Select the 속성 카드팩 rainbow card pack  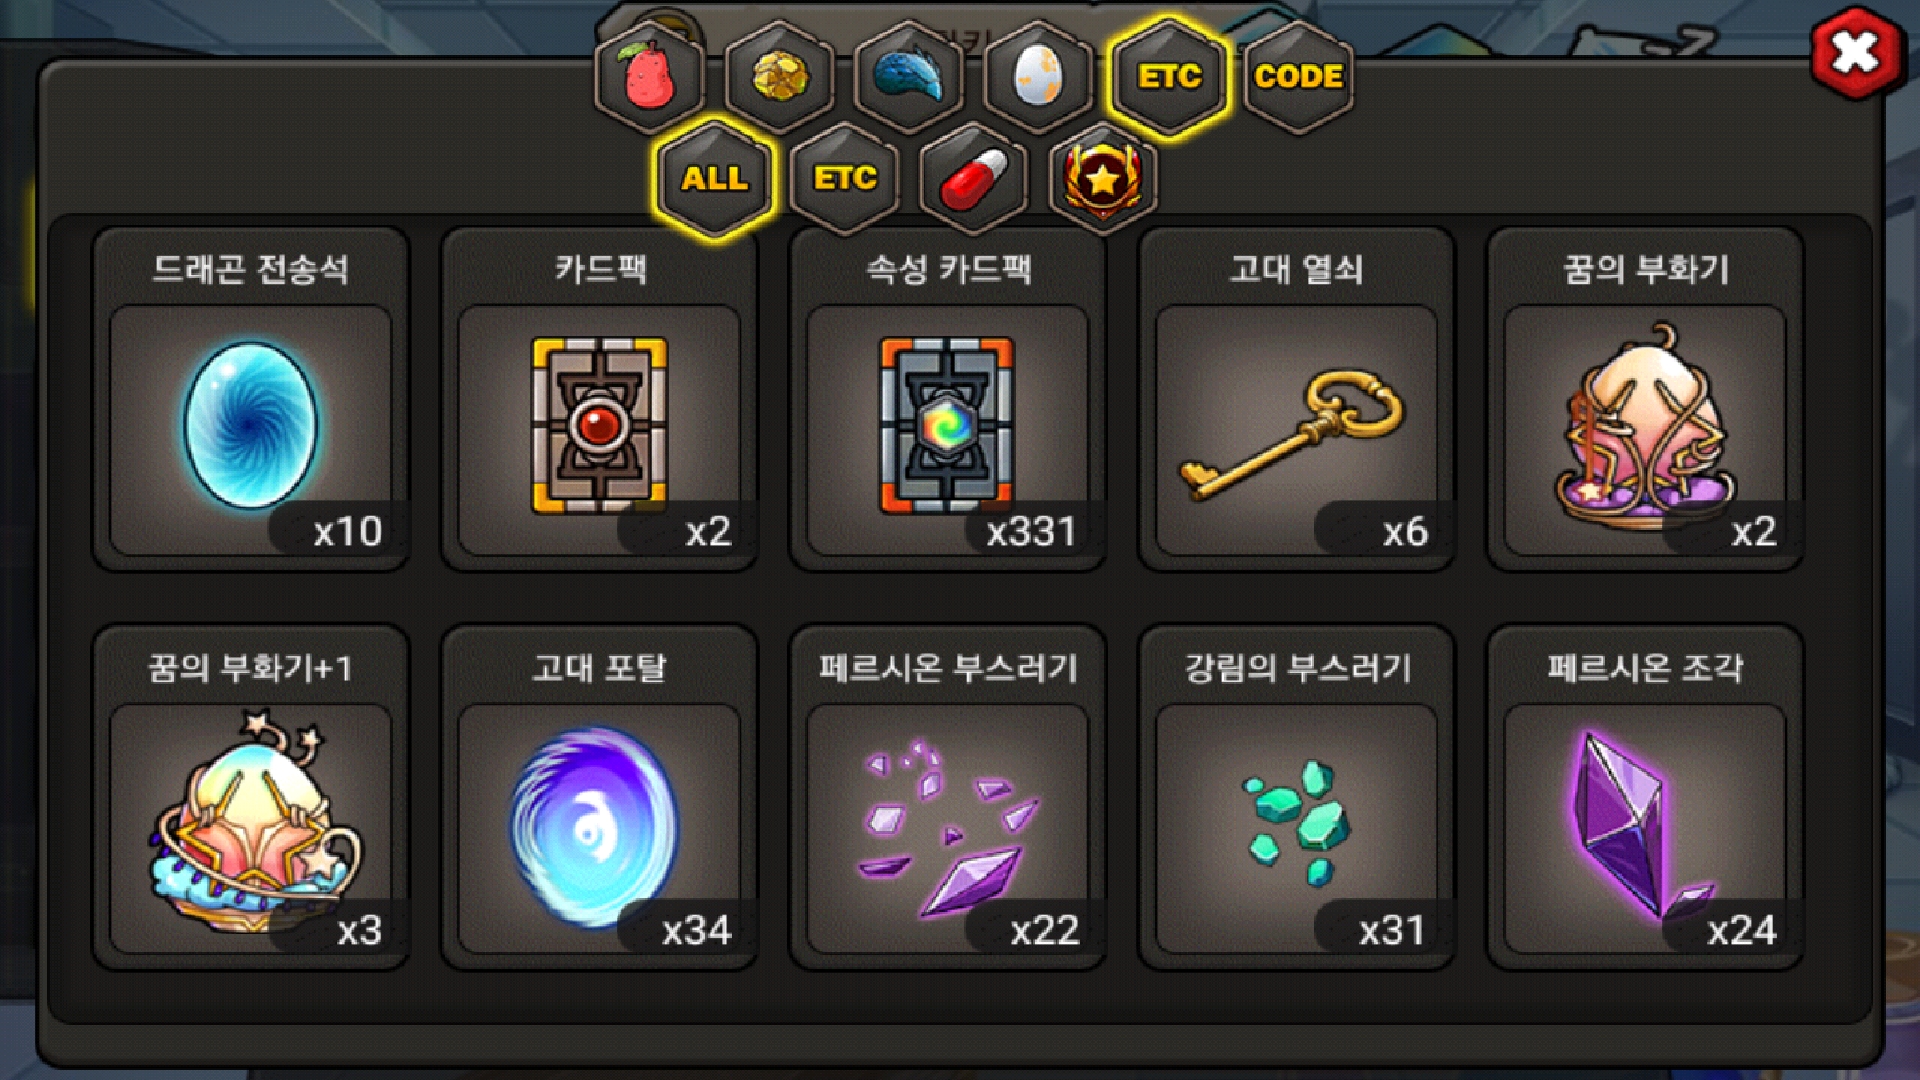tap(948, 400)
